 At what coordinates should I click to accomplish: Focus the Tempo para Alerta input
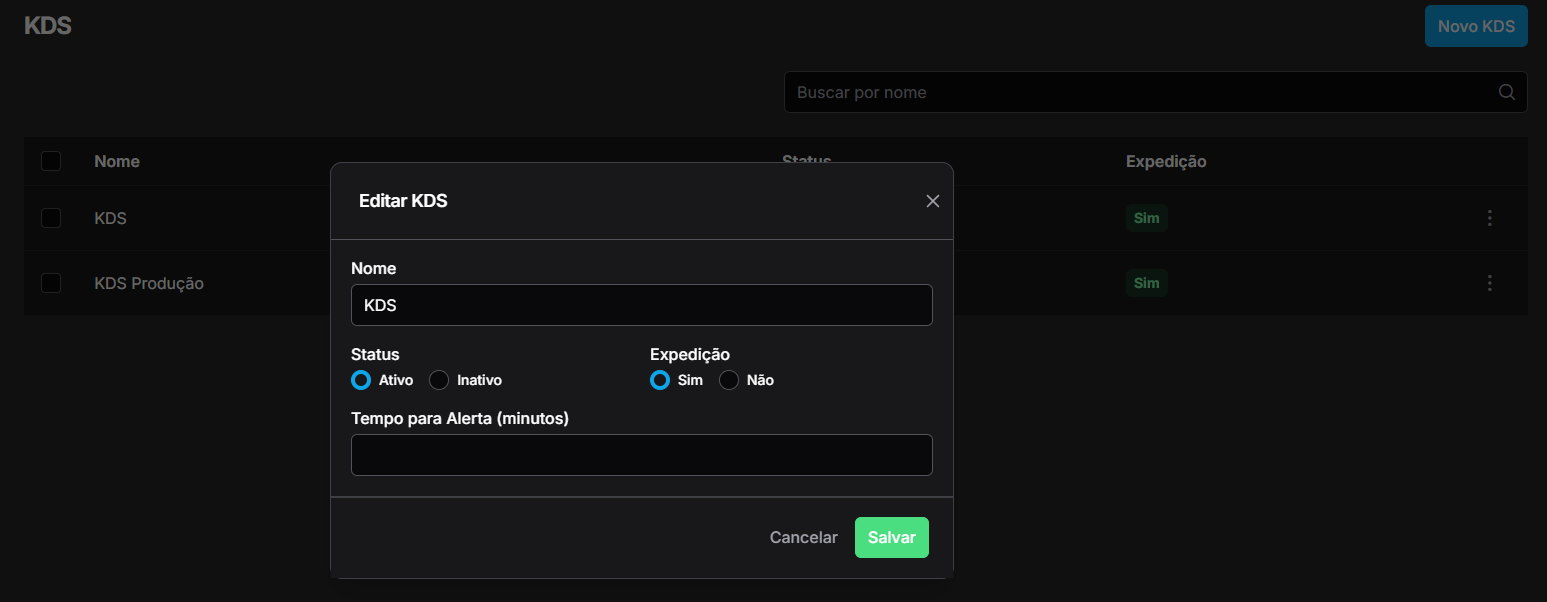642,455
